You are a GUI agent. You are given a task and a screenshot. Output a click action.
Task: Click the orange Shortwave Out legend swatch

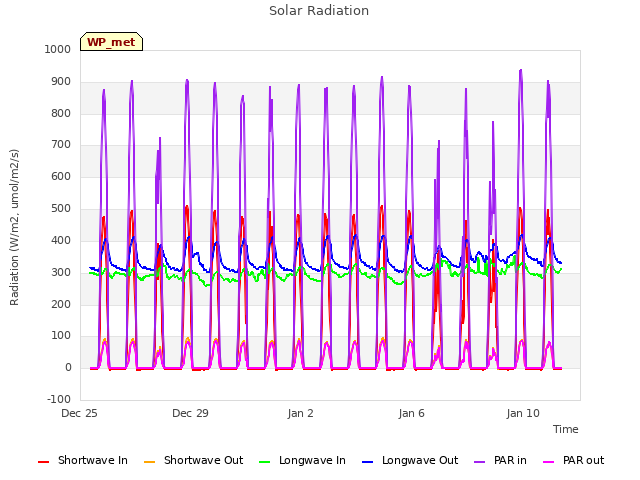[150, 462]
